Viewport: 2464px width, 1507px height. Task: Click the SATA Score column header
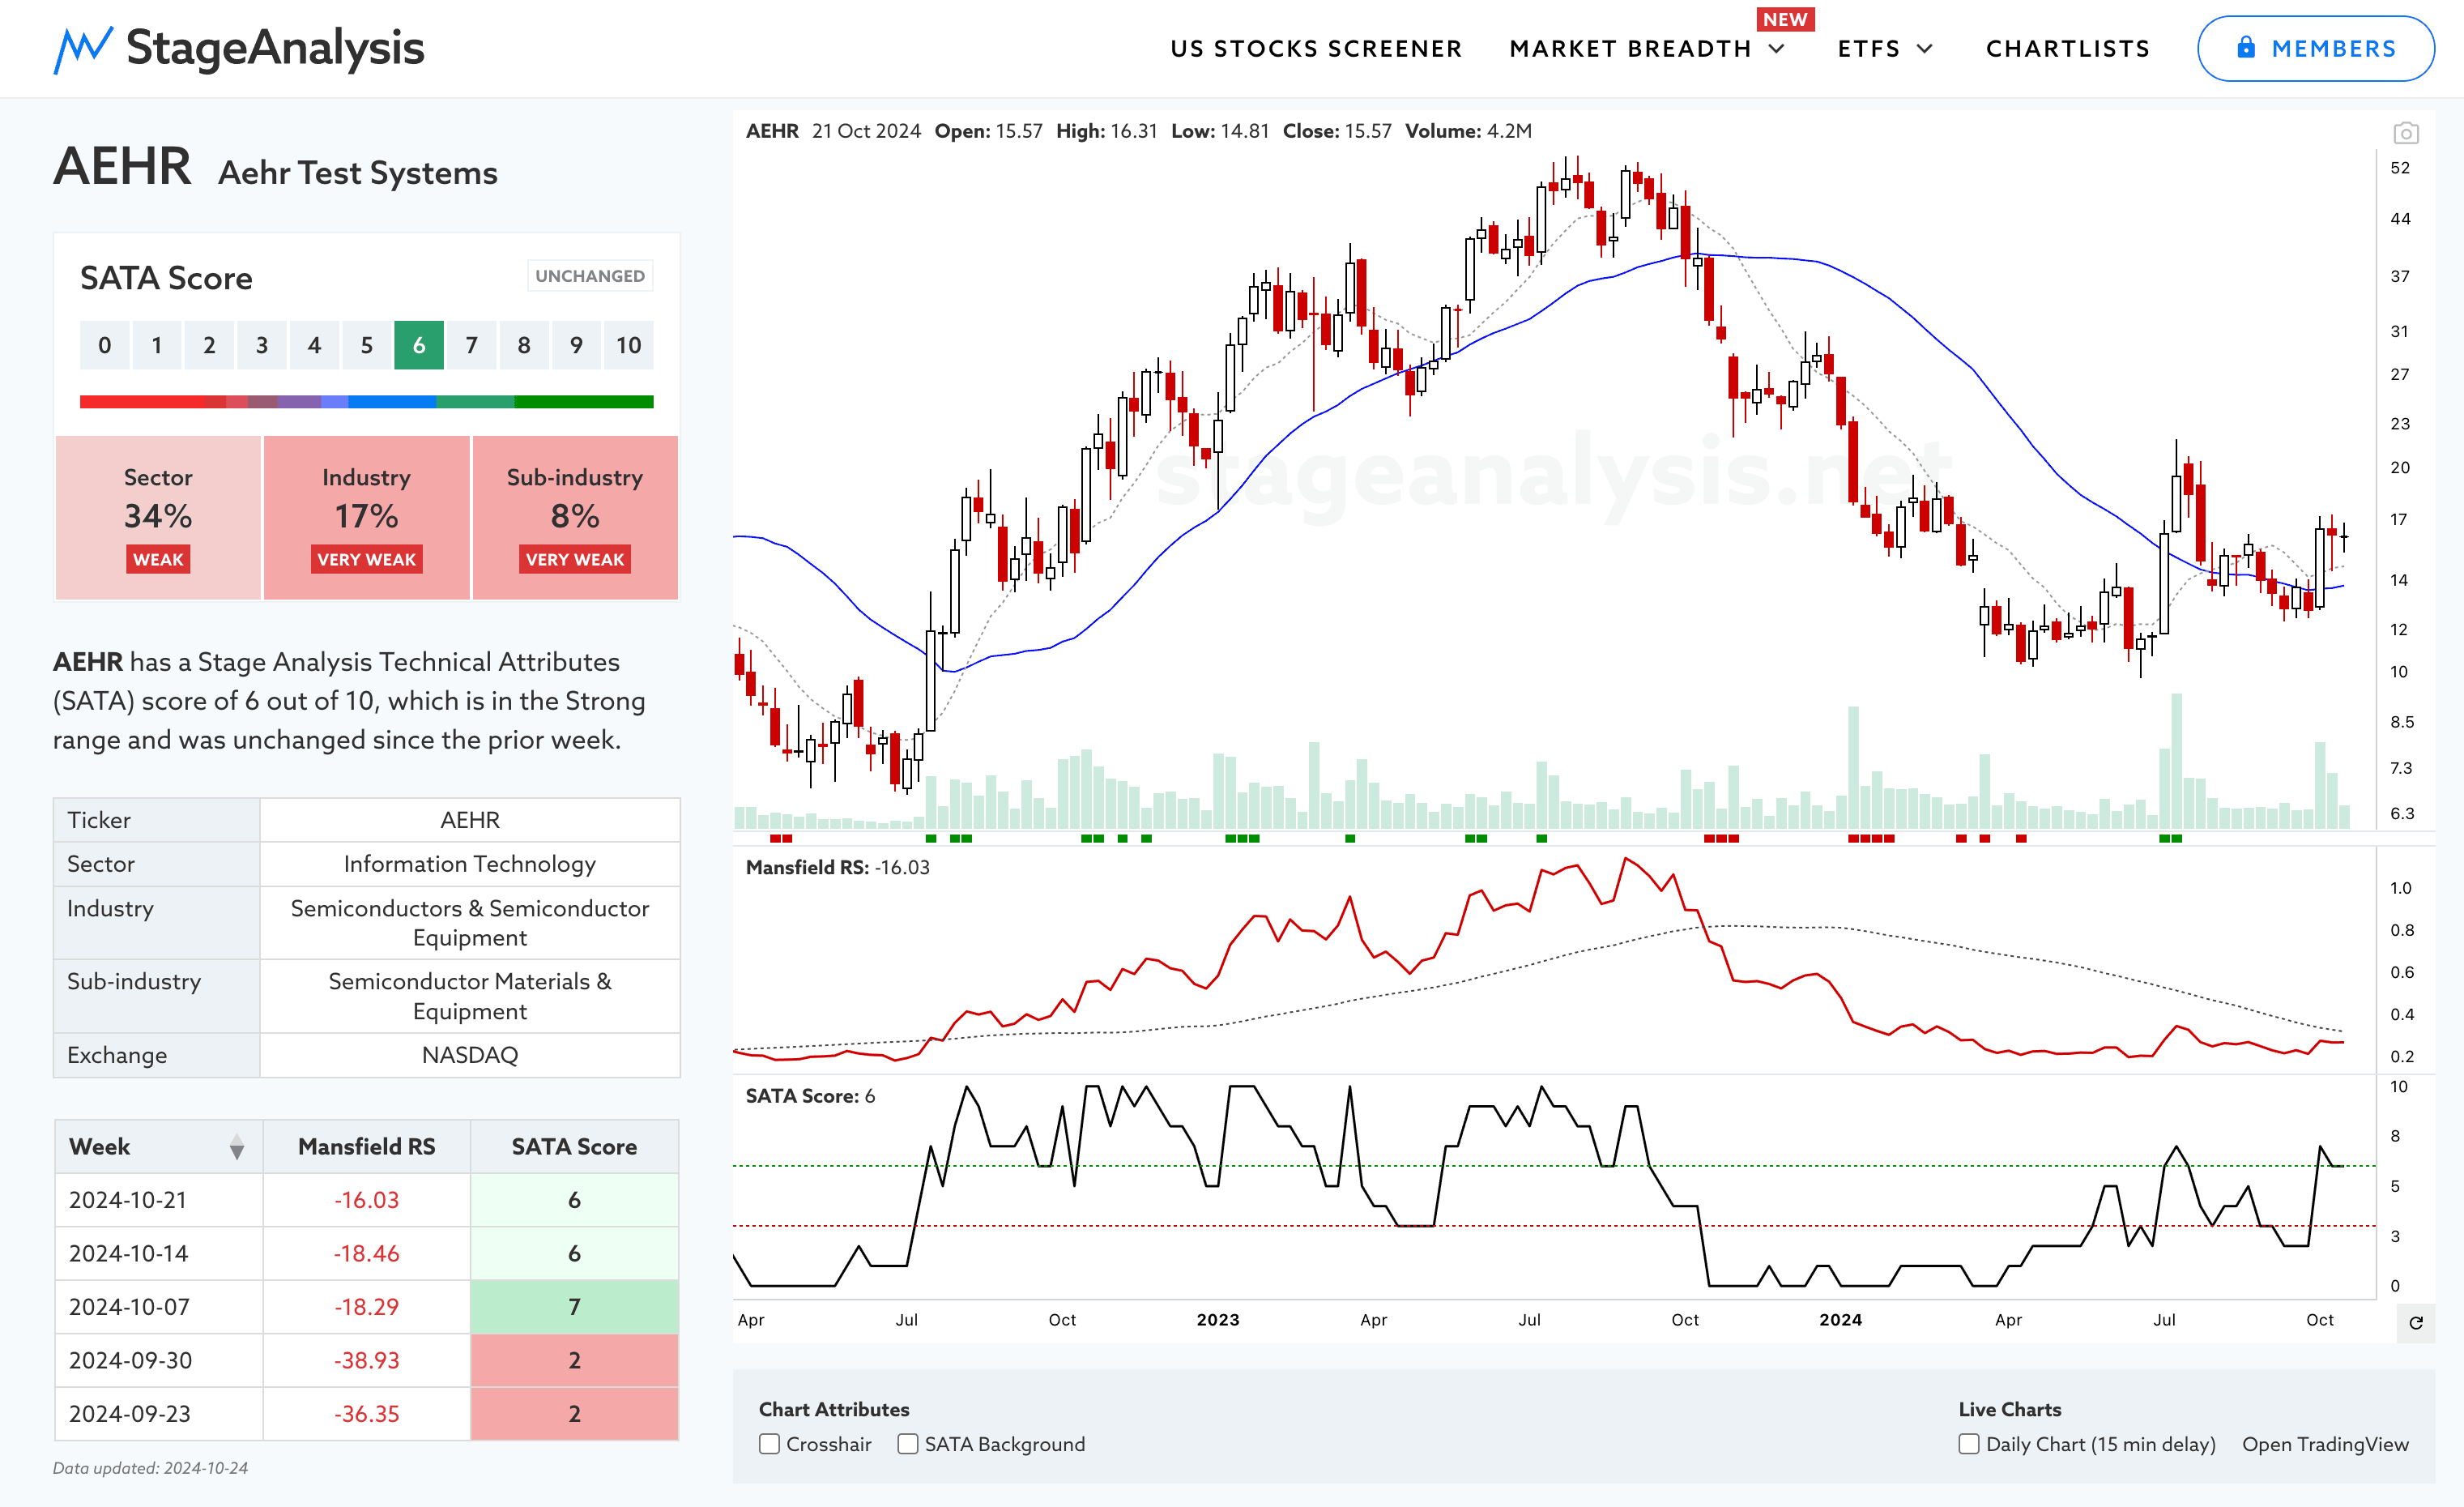point(574,1147)
